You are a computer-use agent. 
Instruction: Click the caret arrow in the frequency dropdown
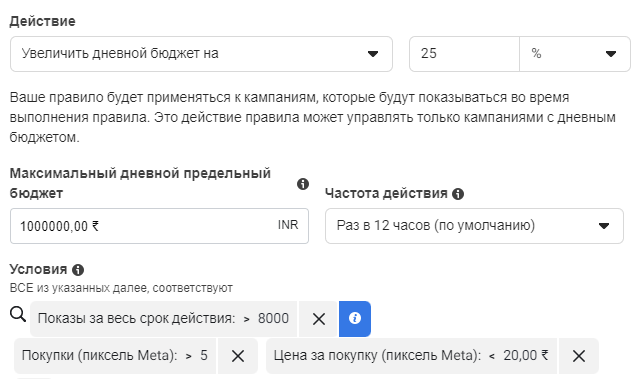[604, 226]
